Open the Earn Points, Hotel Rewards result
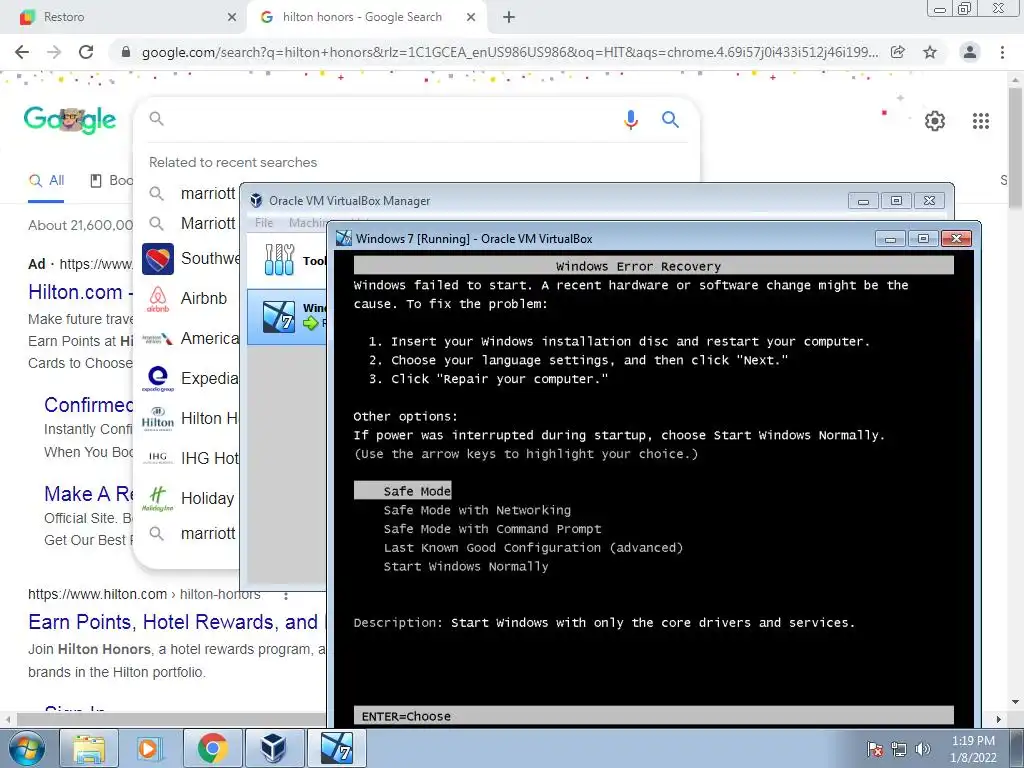 click(x=175, y=622)
